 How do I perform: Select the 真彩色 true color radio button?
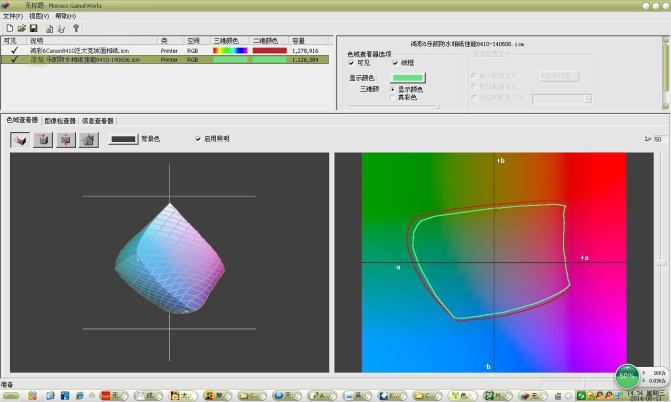(x=393, y=96)
